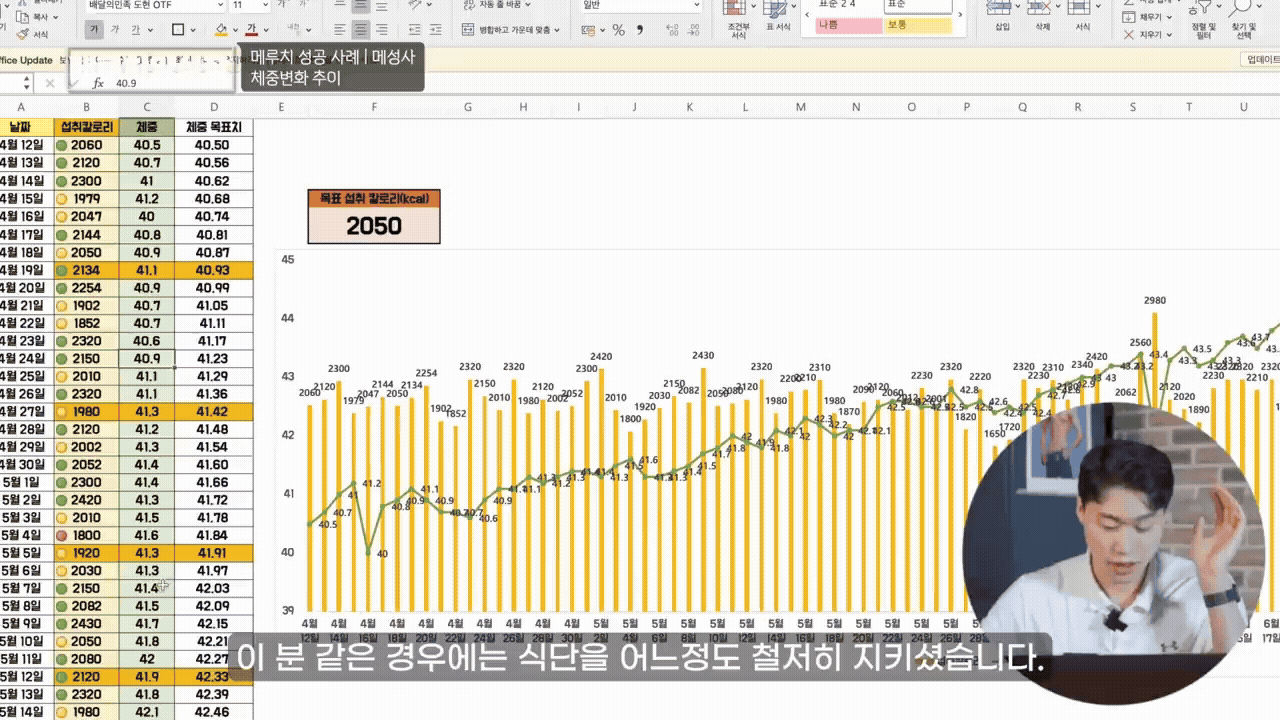Select the weight cell 42 for 5월 11일

(x=147, y=658)
